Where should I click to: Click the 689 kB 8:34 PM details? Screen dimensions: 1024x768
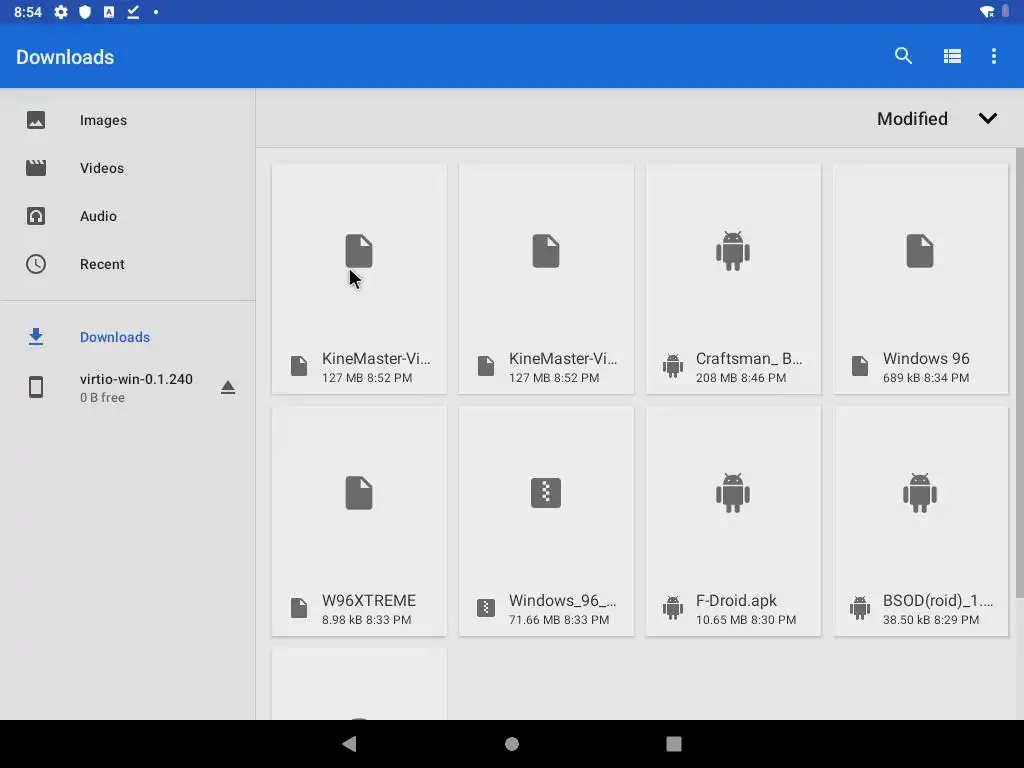[x=926, y=377]
